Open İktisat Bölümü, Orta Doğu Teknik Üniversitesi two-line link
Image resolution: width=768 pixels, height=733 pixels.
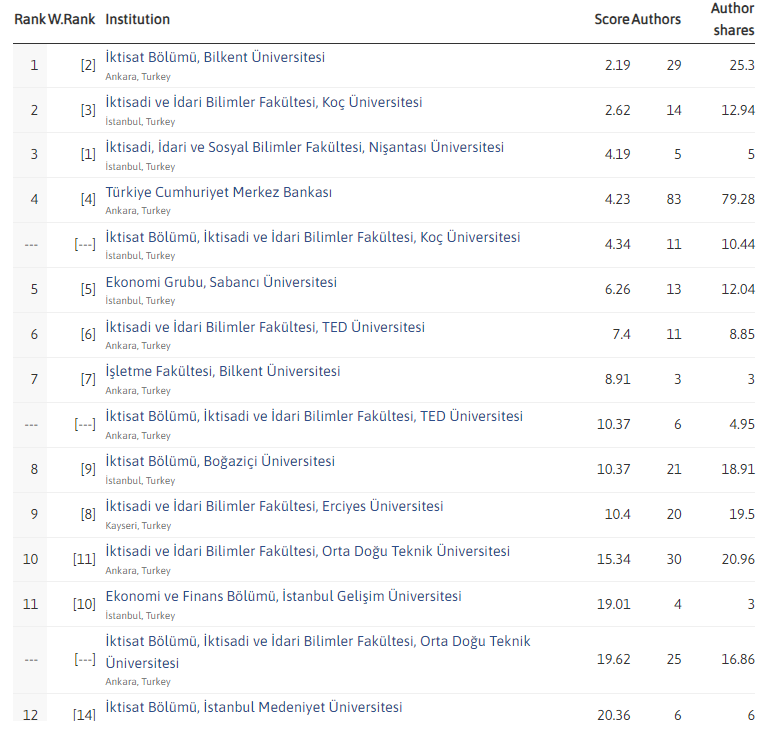pos(318,652)
